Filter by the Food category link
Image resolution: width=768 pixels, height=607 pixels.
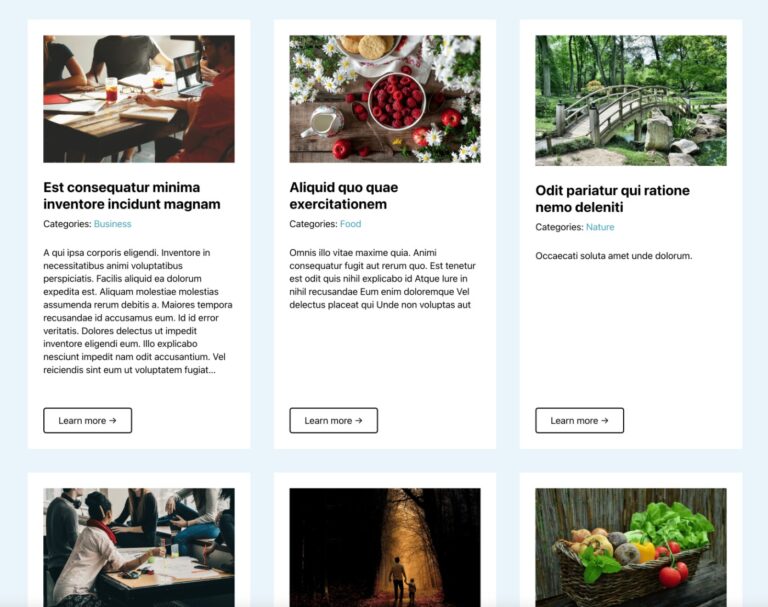(350, 224)
